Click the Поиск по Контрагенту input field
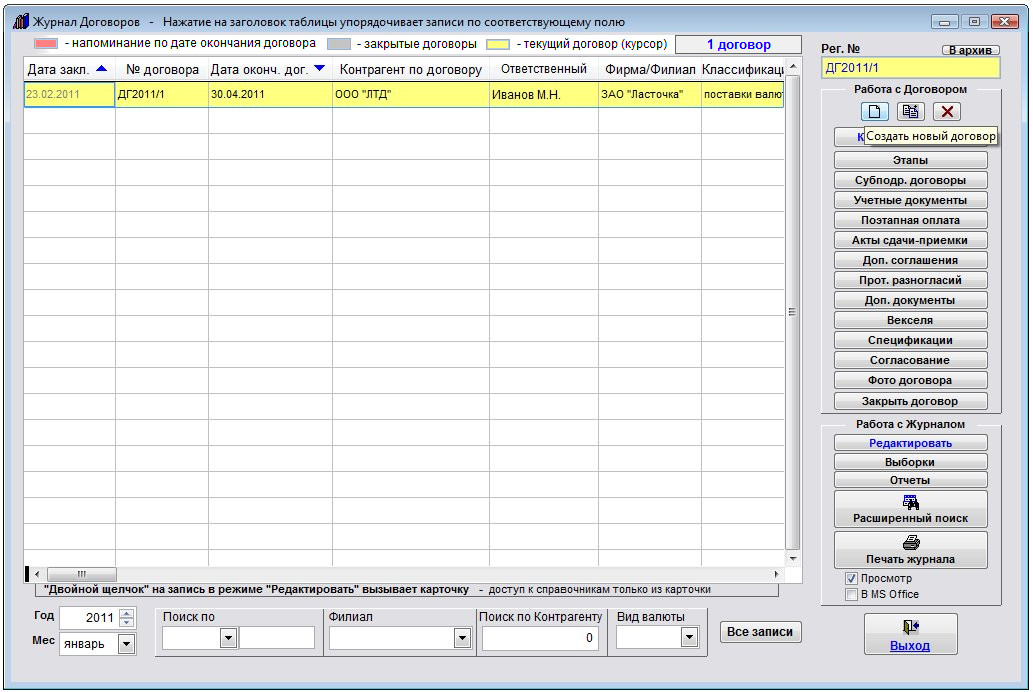Screen dimensions: 1033x692 coord(541,638)
